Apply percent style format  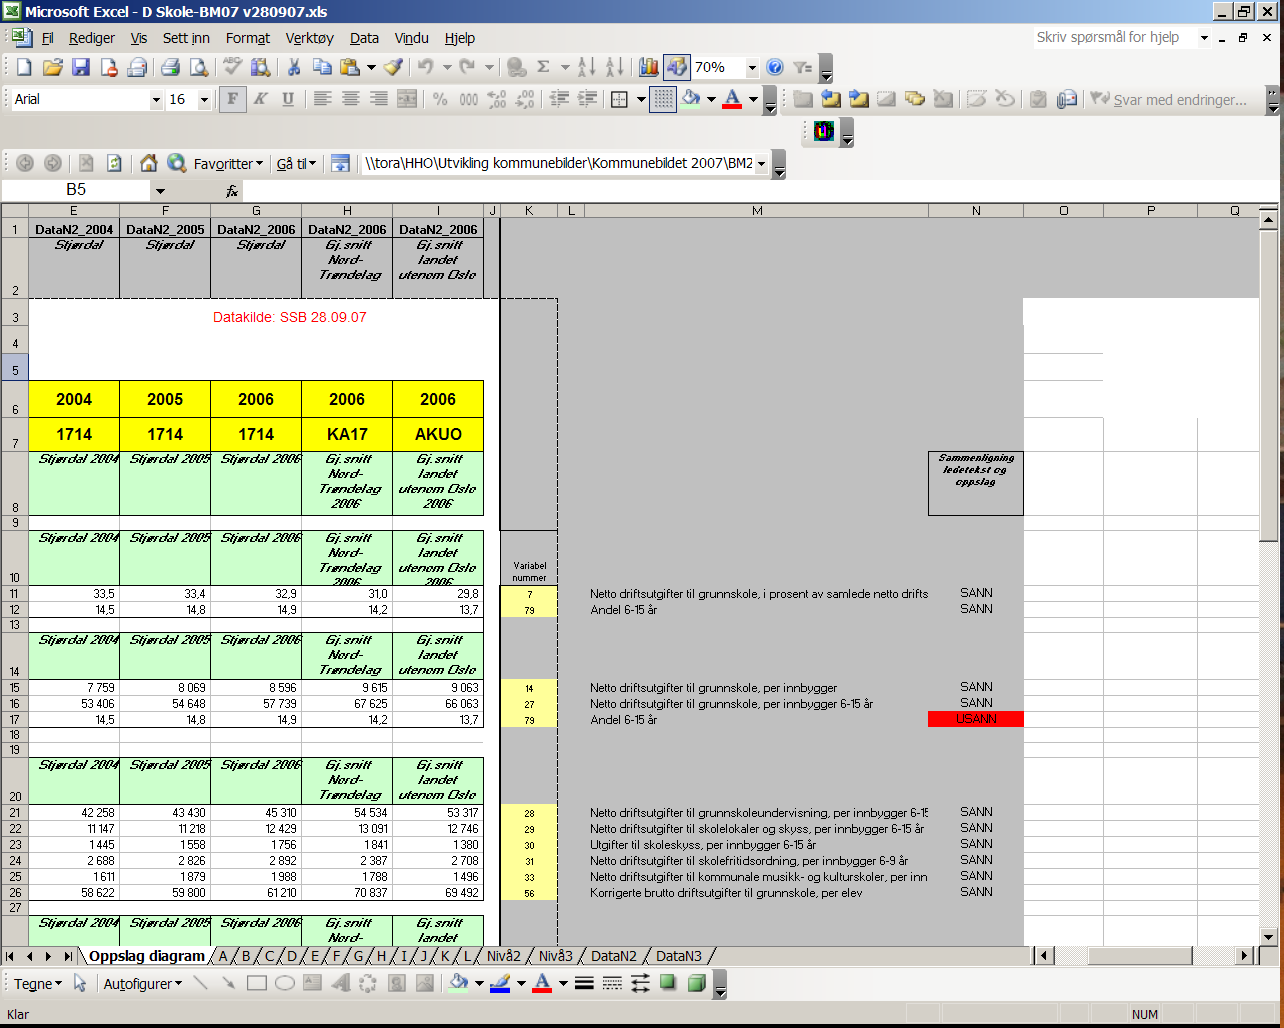pos(440,99)
